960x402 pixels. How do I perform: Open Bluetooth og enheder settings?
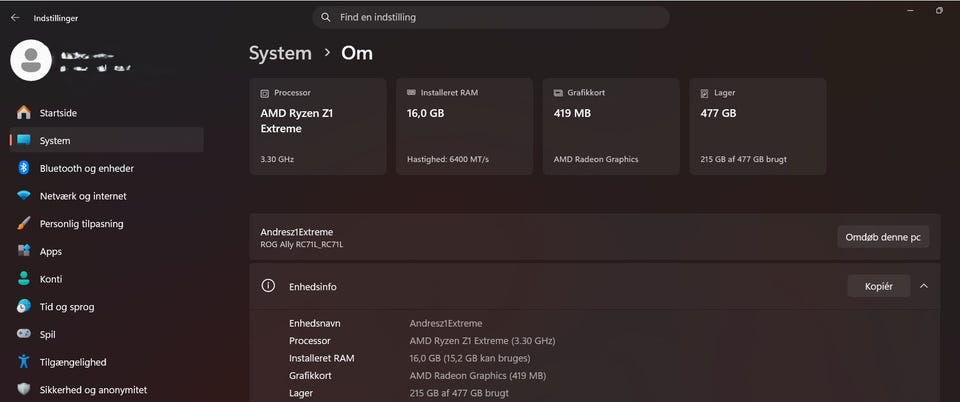107,168
